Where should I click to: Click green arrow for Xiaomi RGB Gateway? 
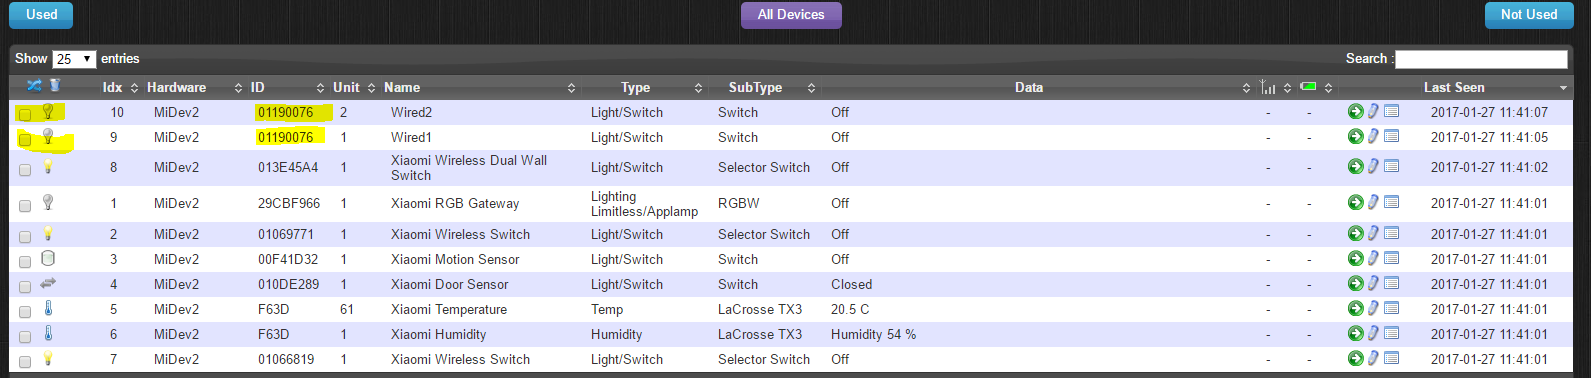pyautogui.click(x=1355, y=202)
